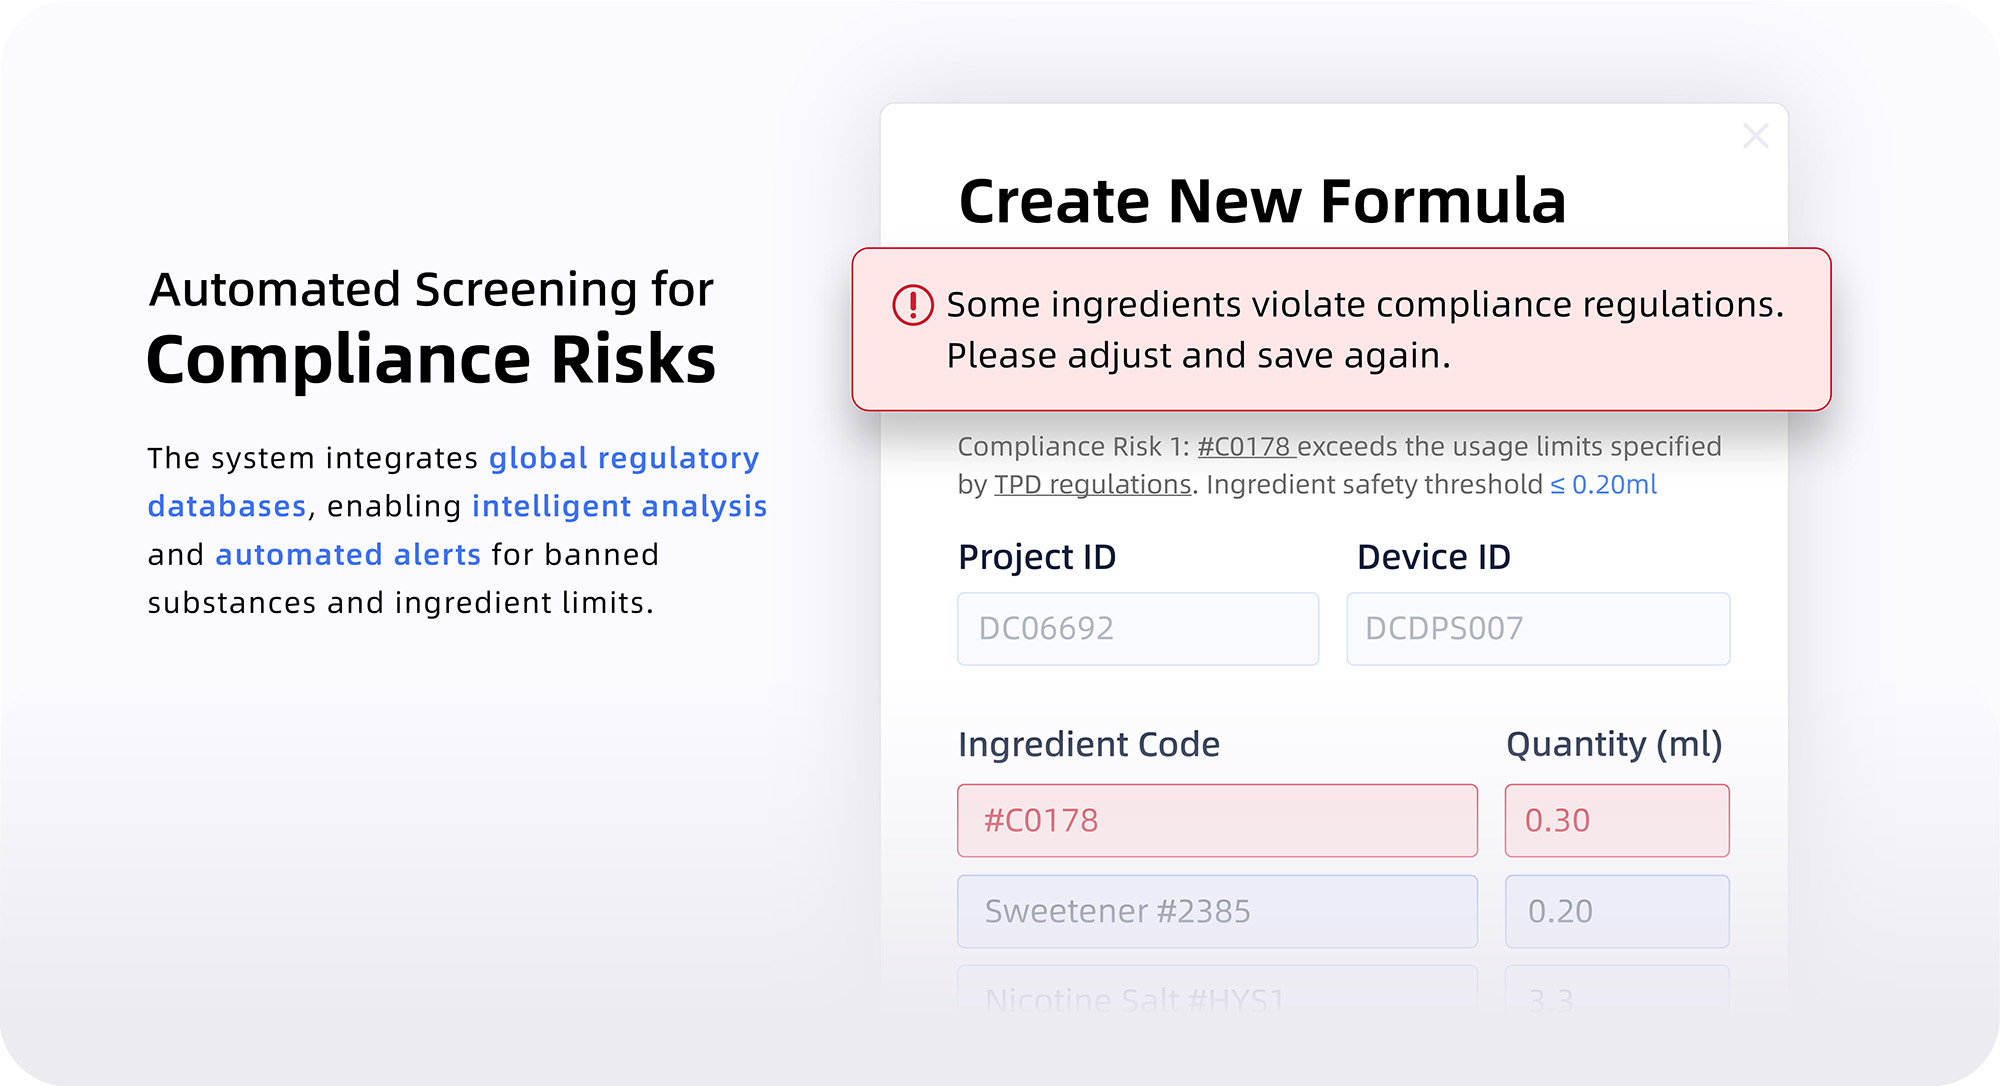2000x1086 pixels.
Task: Focus the Device ID field DCDPS007
Action: coord(1538,629)
